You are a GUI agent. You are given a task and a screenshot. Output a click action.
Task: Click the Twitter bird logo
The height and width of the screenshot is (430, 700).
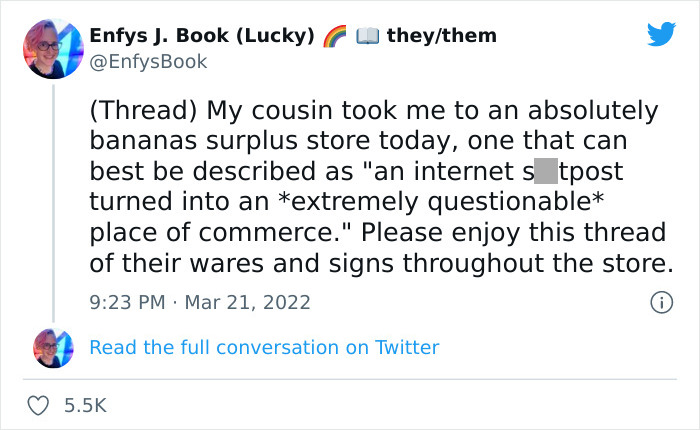click(x=660, y=35)
